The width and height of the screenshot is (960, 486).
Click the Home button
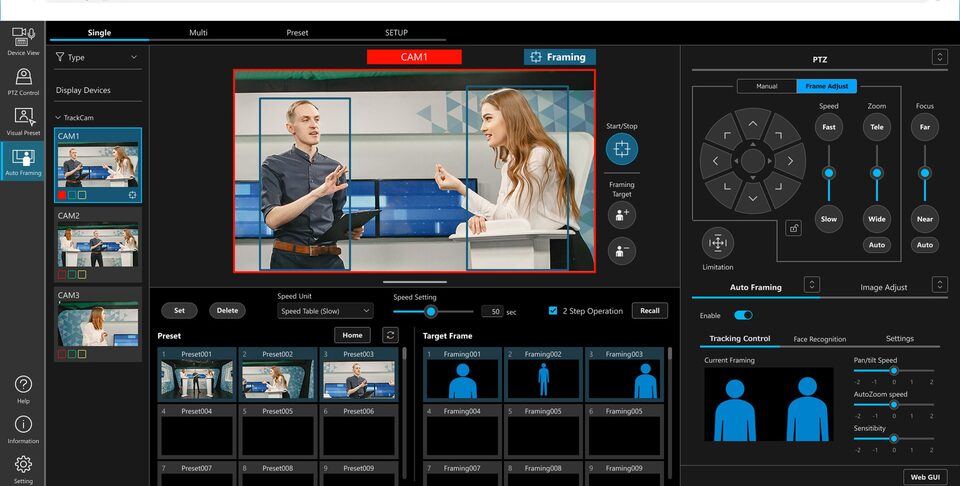352,335
